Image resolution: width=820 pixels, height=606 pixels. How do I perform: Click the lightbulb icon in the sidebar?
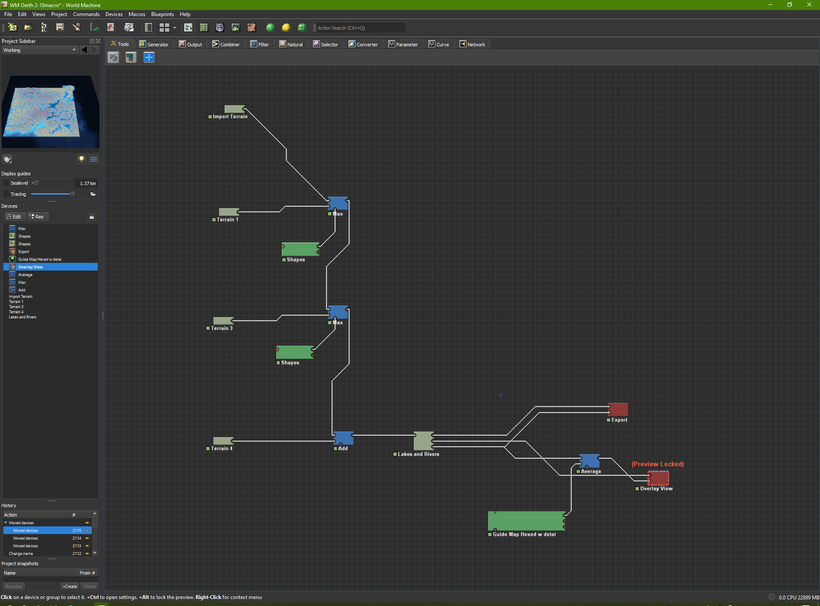(81, 159)
